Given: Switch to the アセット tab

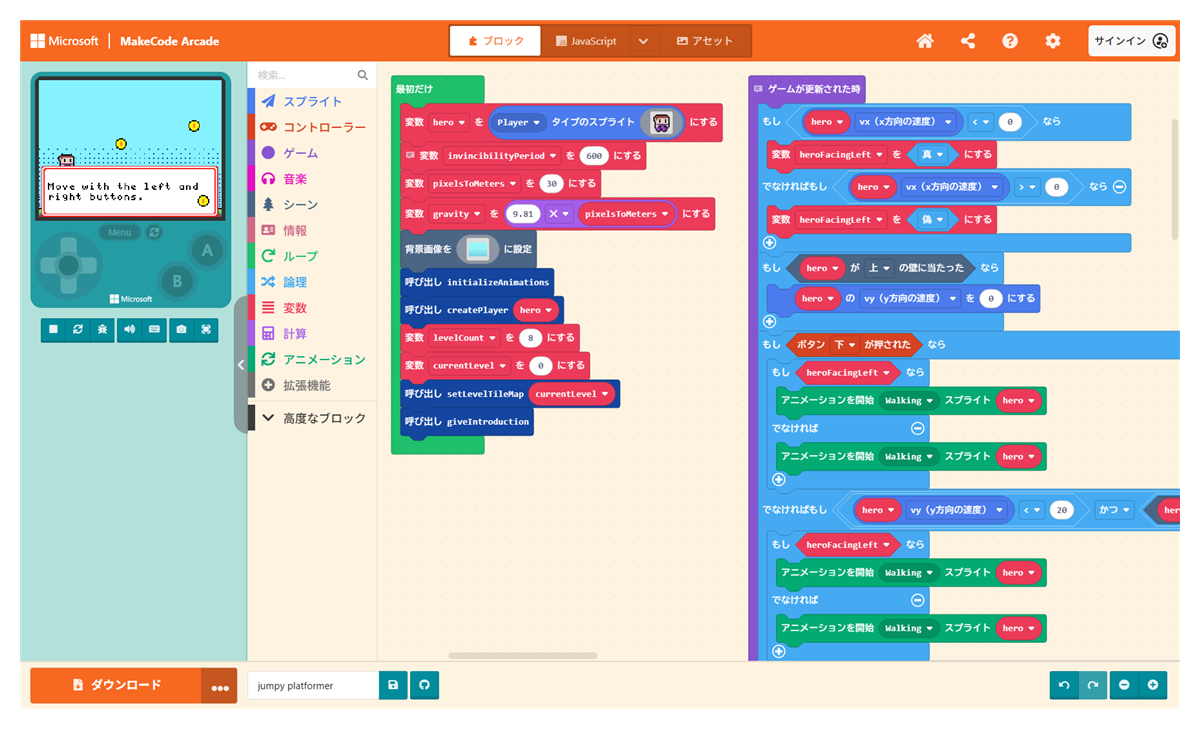Looking at the screenshot, I should (x=705, y=41).
